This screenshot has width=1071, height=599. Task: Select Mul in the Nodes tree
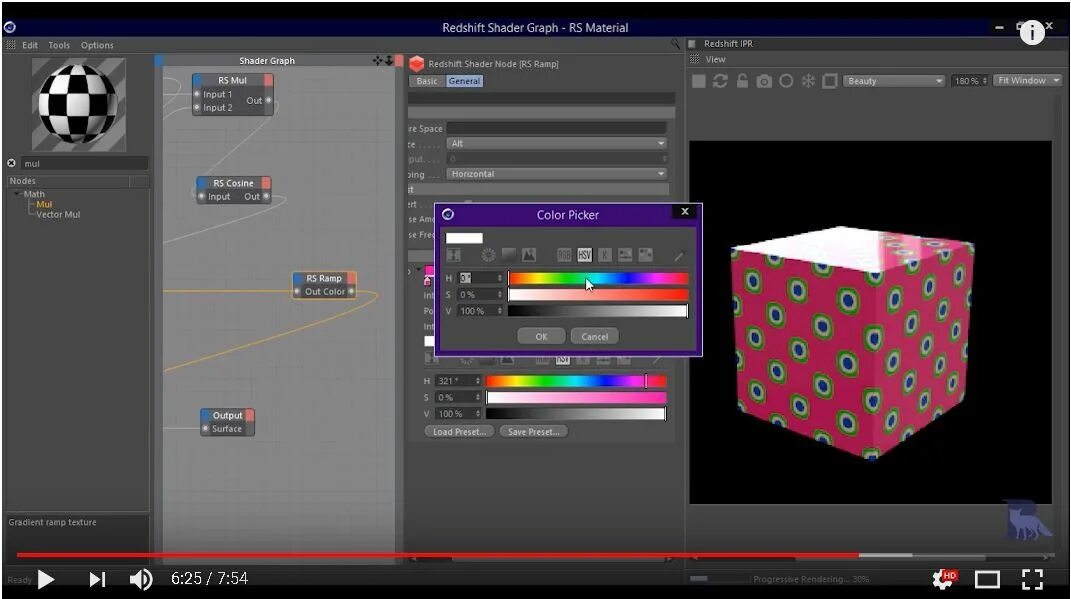pyautogui.click(x=44, y=204)
